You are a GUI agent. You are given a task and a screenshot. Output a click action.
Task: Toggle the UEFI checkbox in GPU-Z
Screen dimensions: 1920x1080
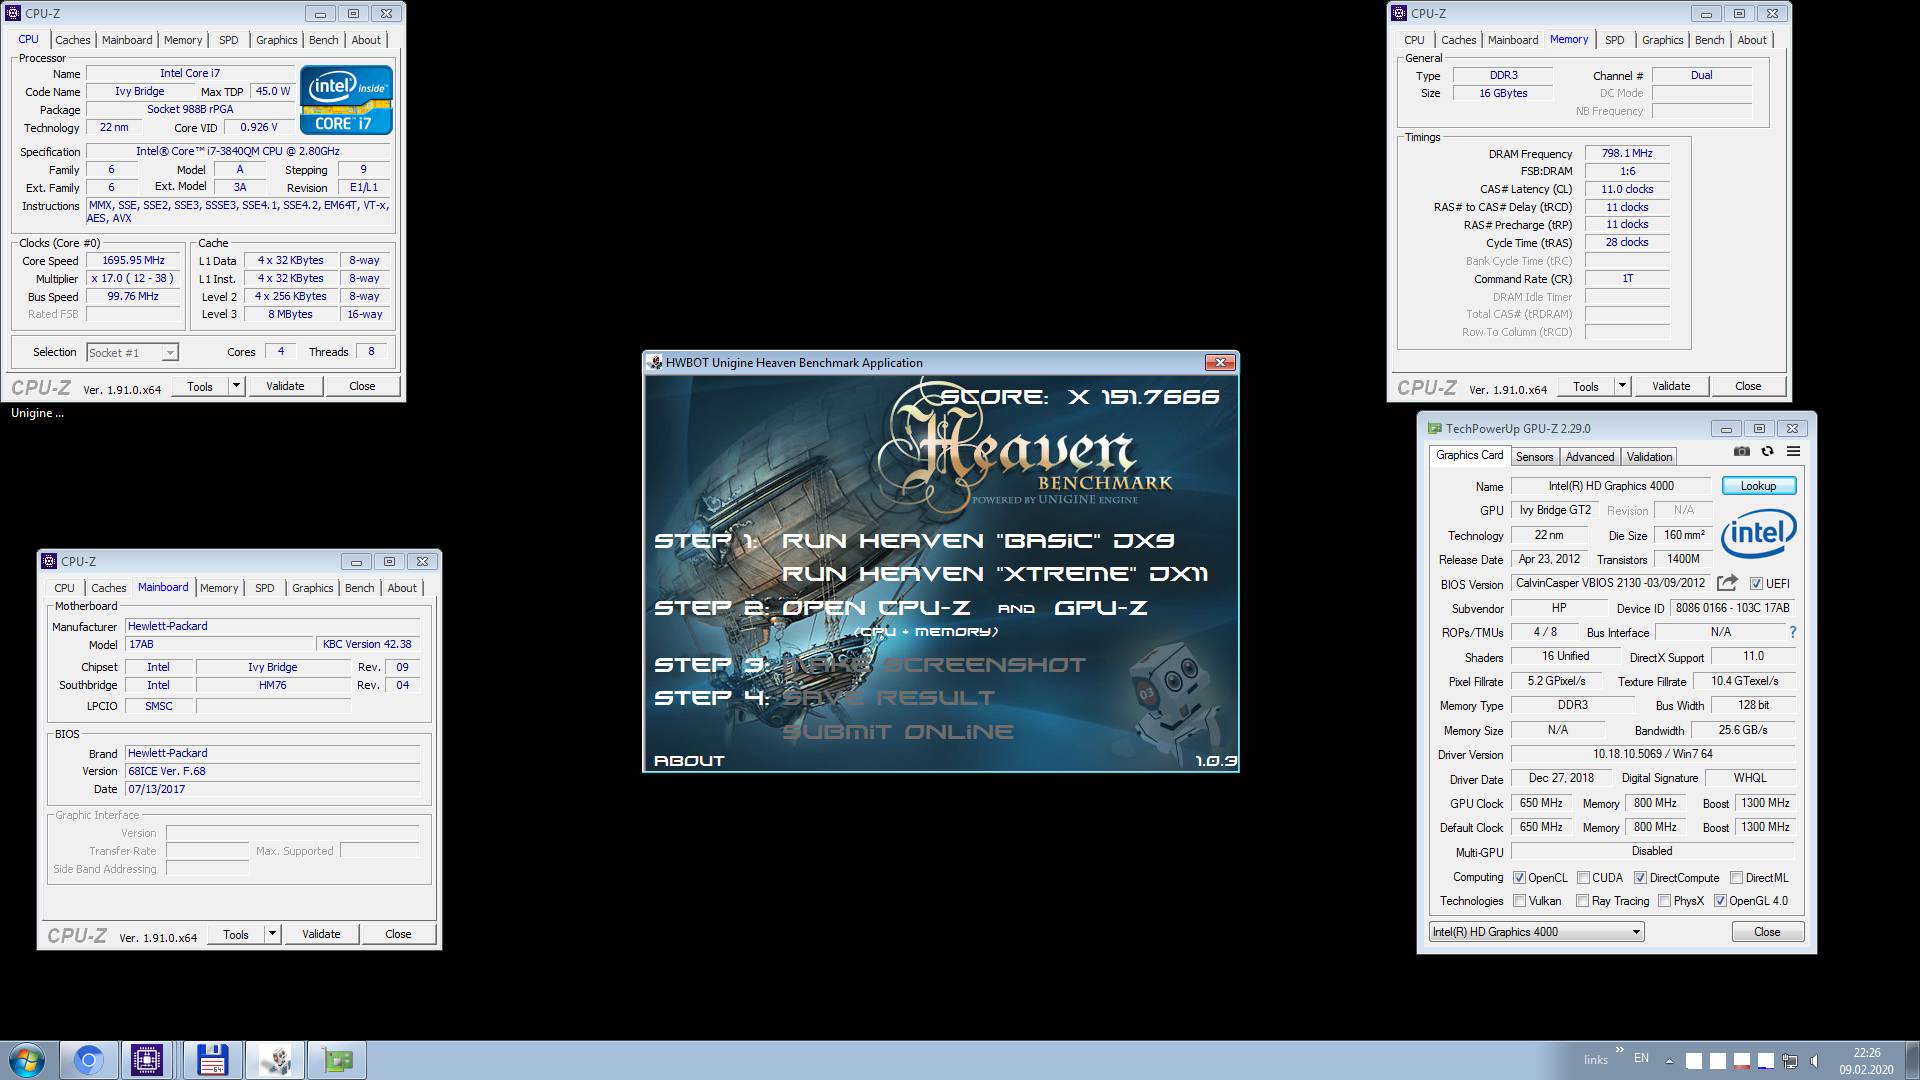1756,584
